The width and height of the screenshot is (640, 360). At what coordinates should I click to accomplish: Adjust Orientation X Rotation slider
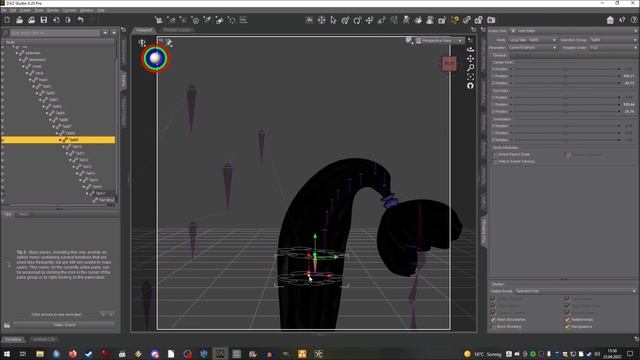tap(566, 126)
